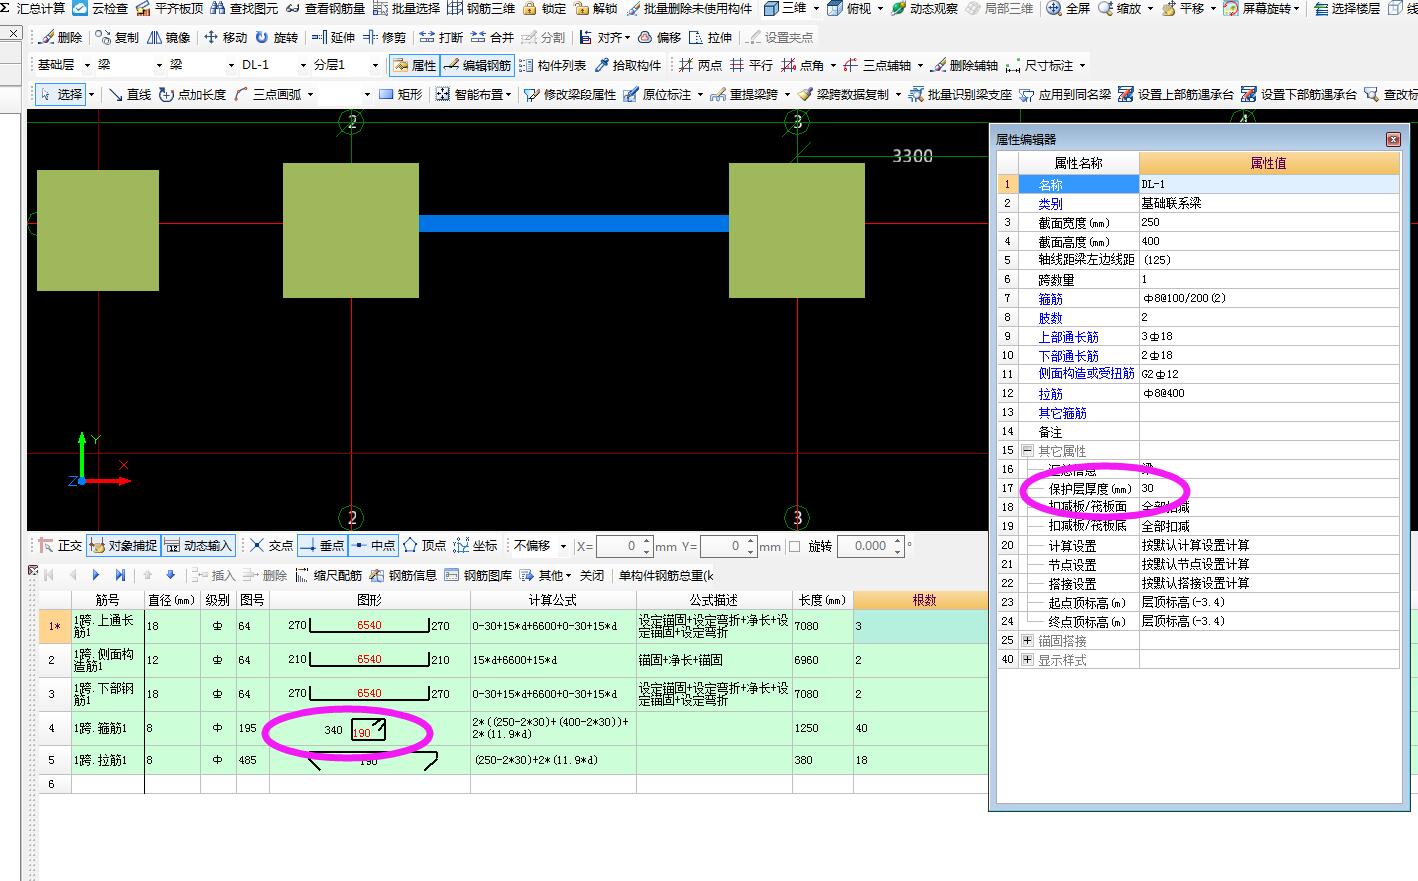Increase the rotation angle stepper

(898, 541)
